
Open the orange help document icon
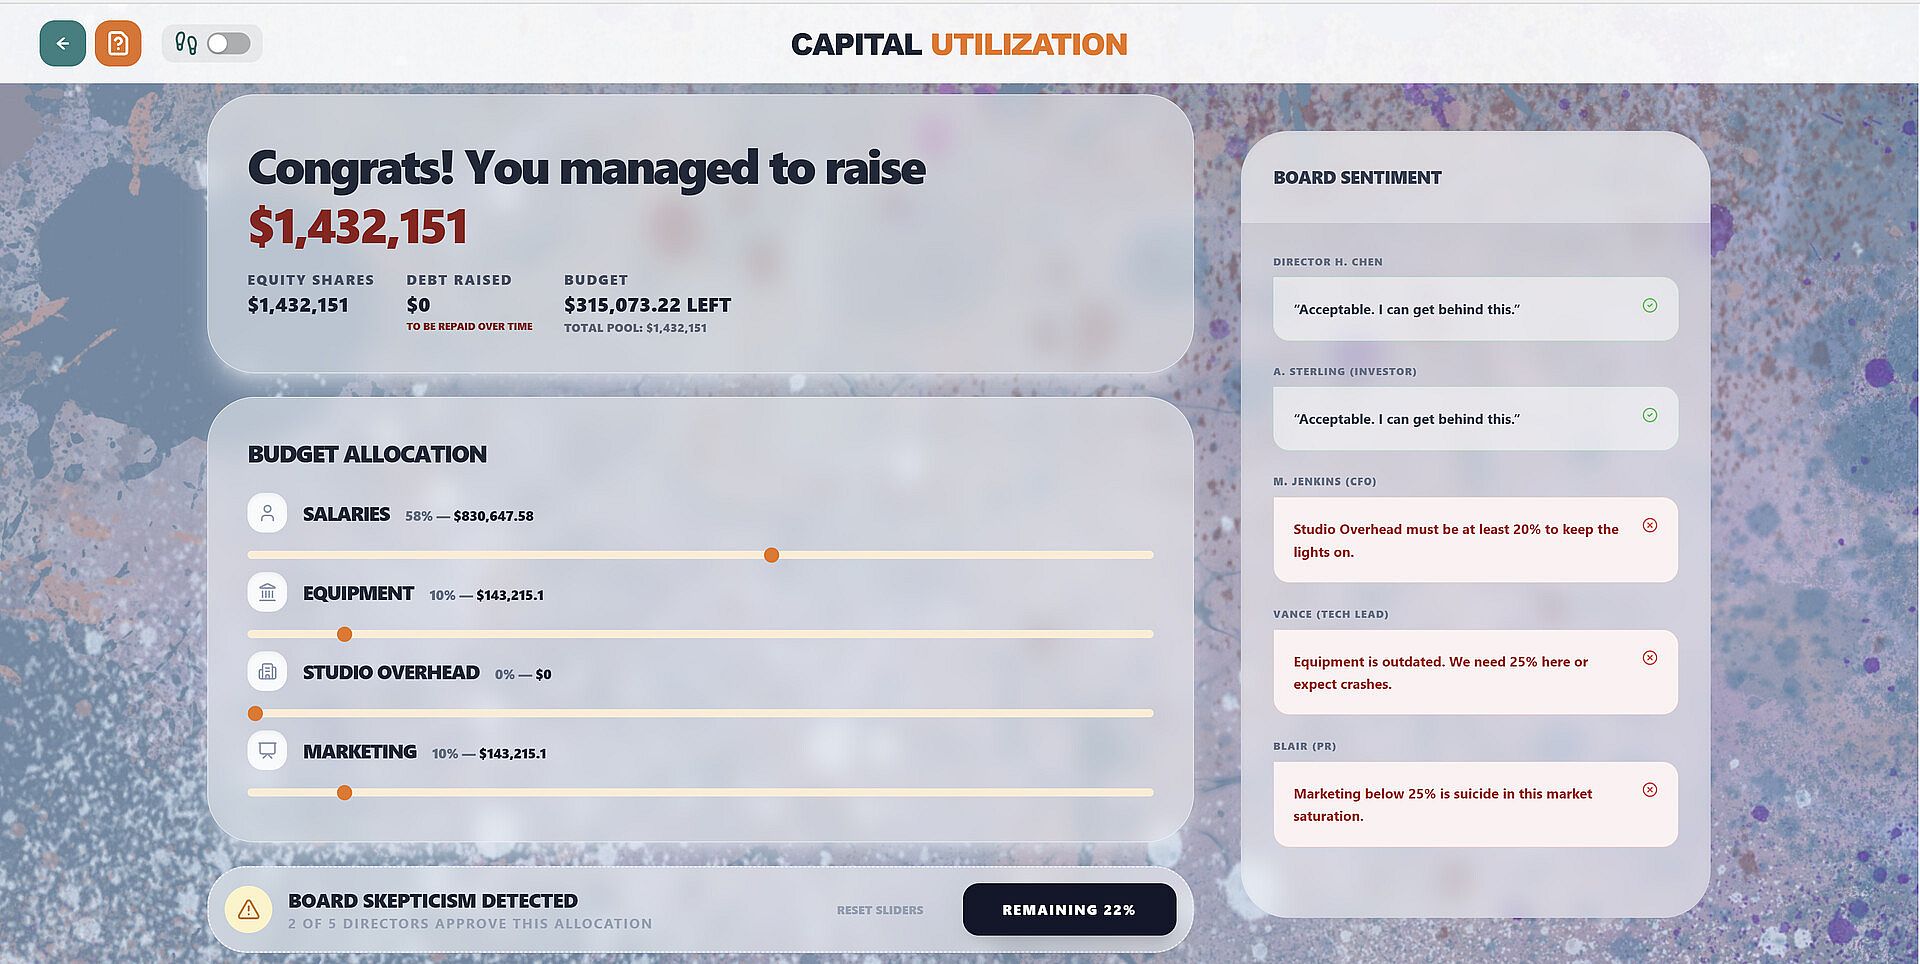tap(118, 44)
